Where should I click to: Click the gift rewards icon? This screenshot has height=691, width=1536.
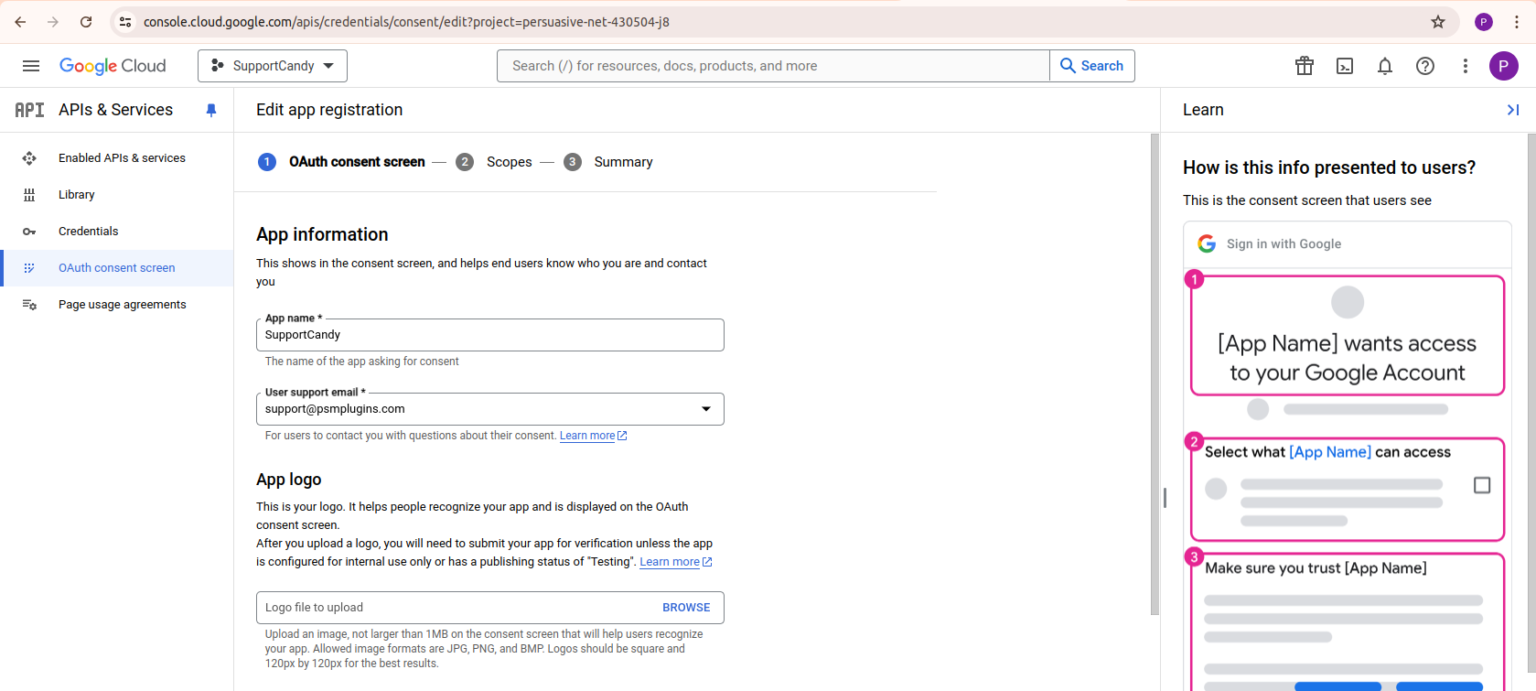(1304, 65)
